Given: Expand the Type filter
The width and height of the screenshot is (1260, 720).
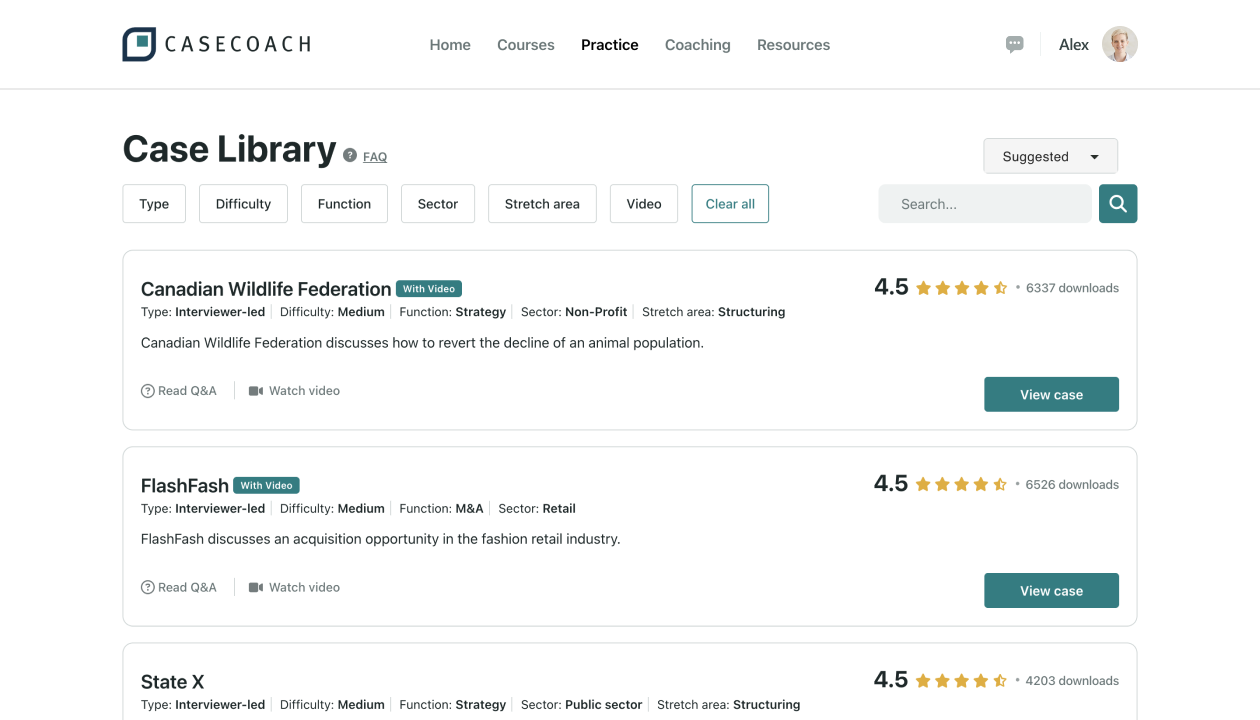Looking at the screenshot, I should point(154,204).
